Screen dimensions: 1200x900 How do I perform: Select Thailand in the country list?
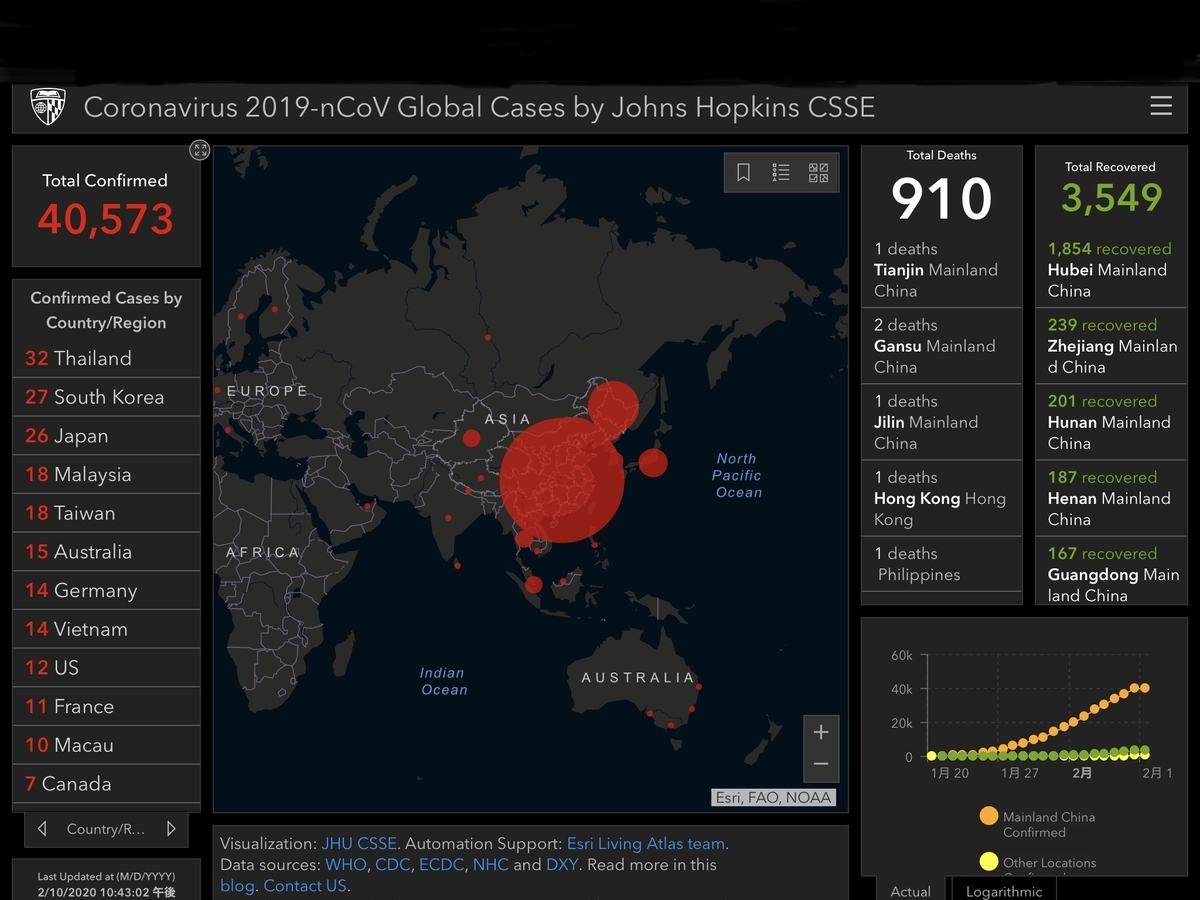point(106,358)
